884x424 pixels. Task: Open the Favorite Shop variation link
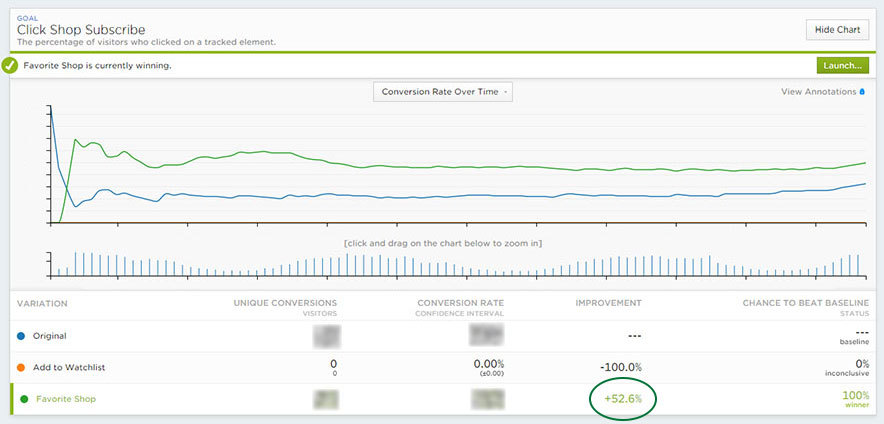(x=66, y=399)
